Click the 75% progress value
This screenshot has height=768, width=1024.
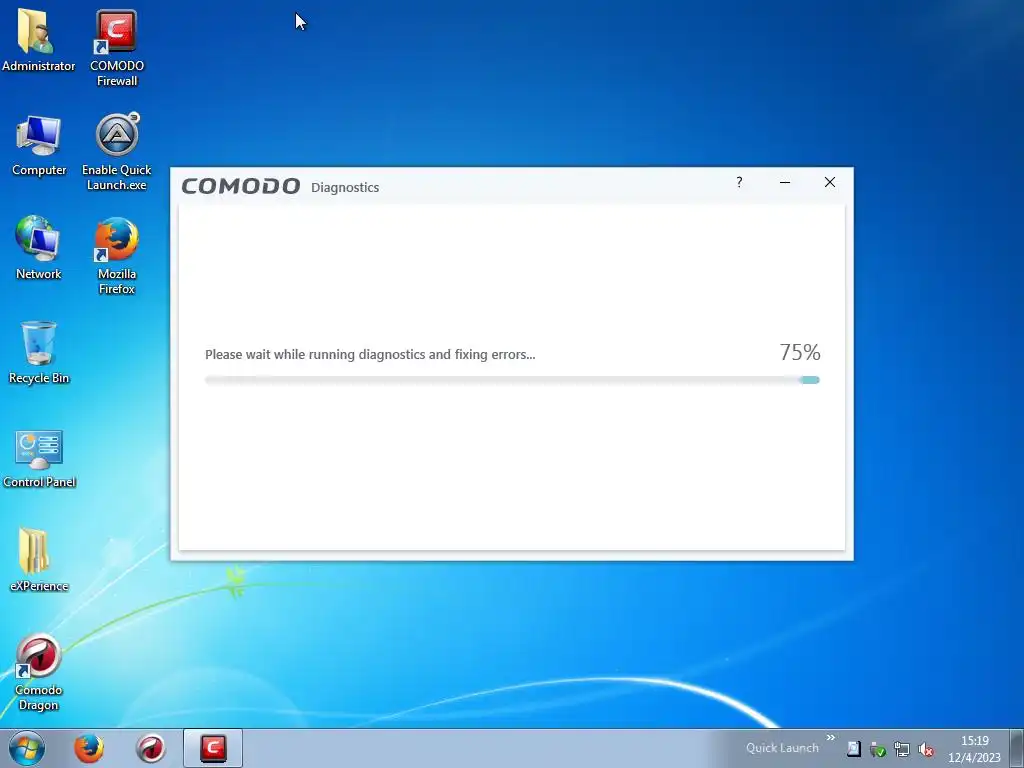[799, 353]
